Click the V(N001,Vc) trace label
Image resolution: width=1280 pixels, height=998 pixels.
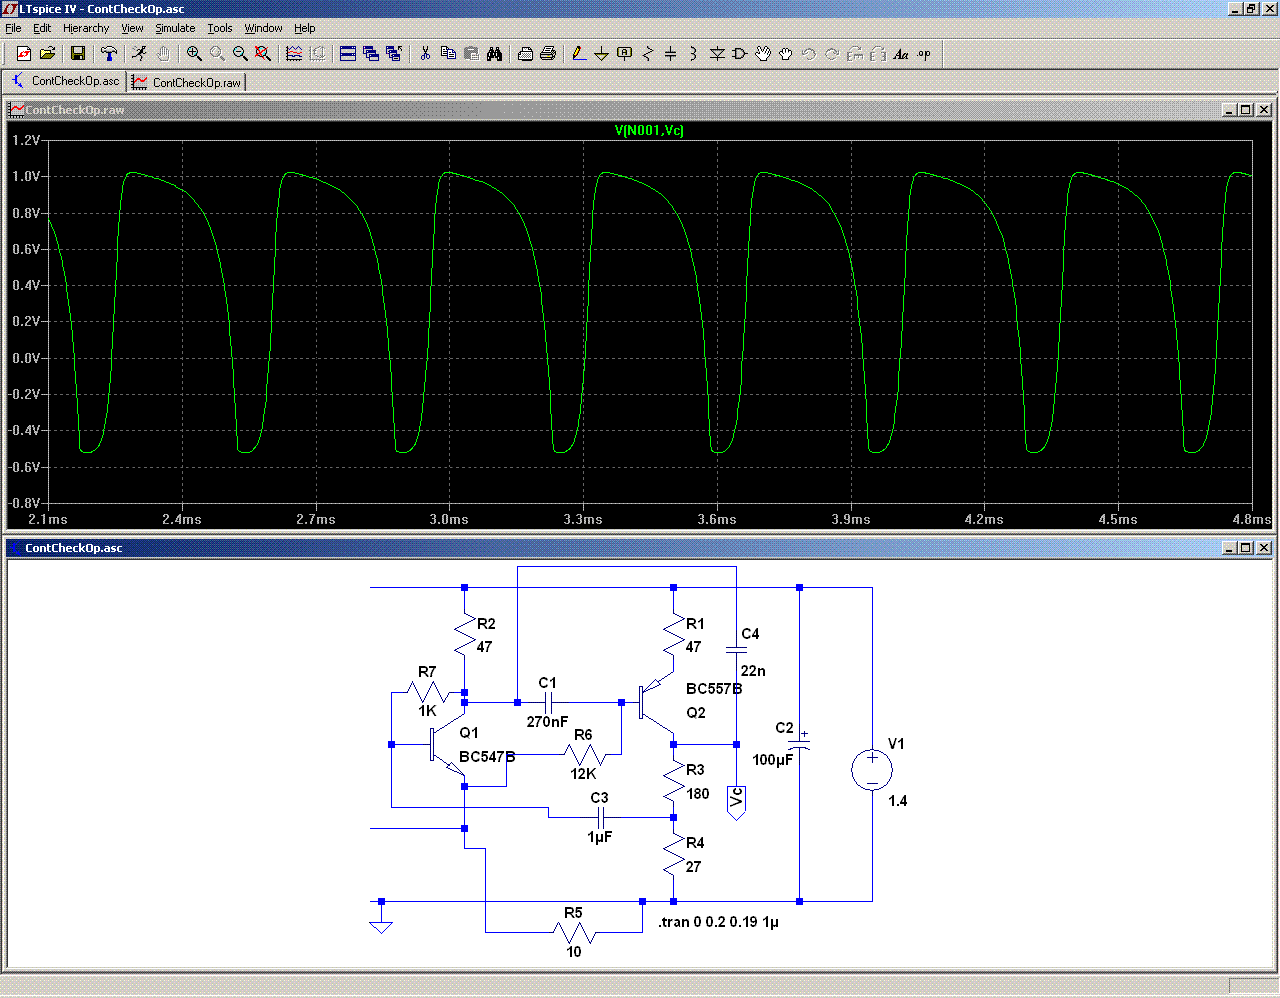pyautogui.click(x=649, y=130)
